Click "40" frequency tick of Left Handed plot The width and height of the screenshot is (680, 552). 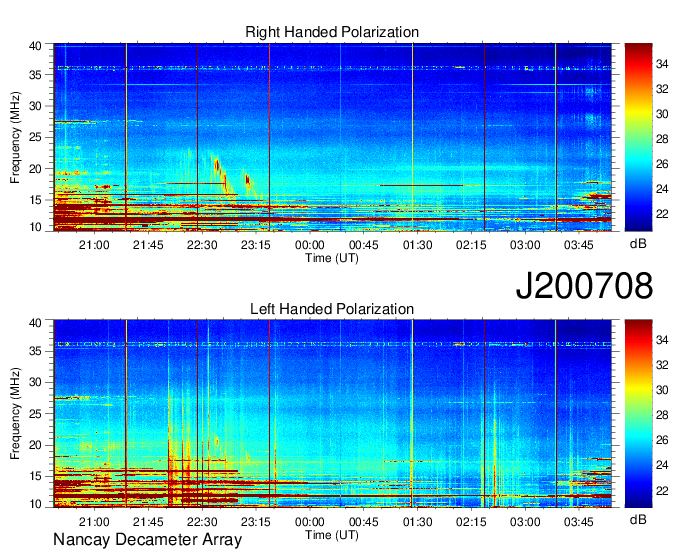(35, 322)
